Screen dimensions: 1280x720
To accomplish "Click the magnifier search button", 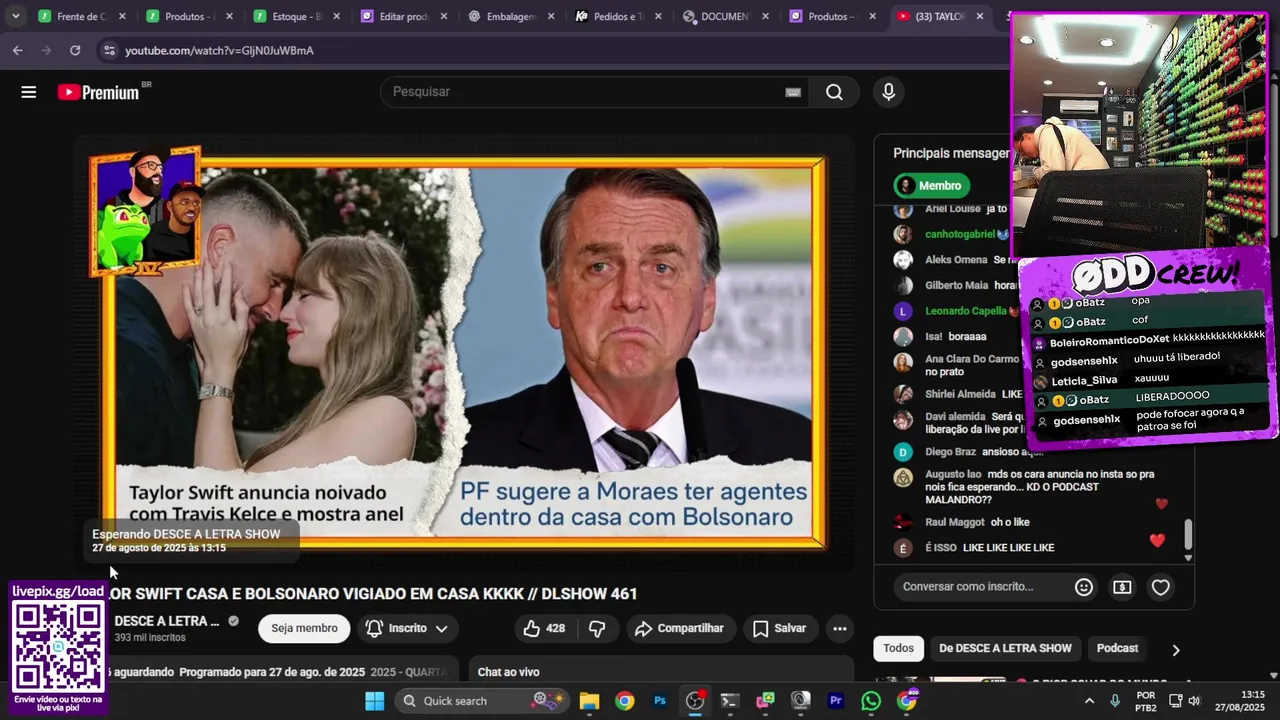I will (x=834, y=92).
